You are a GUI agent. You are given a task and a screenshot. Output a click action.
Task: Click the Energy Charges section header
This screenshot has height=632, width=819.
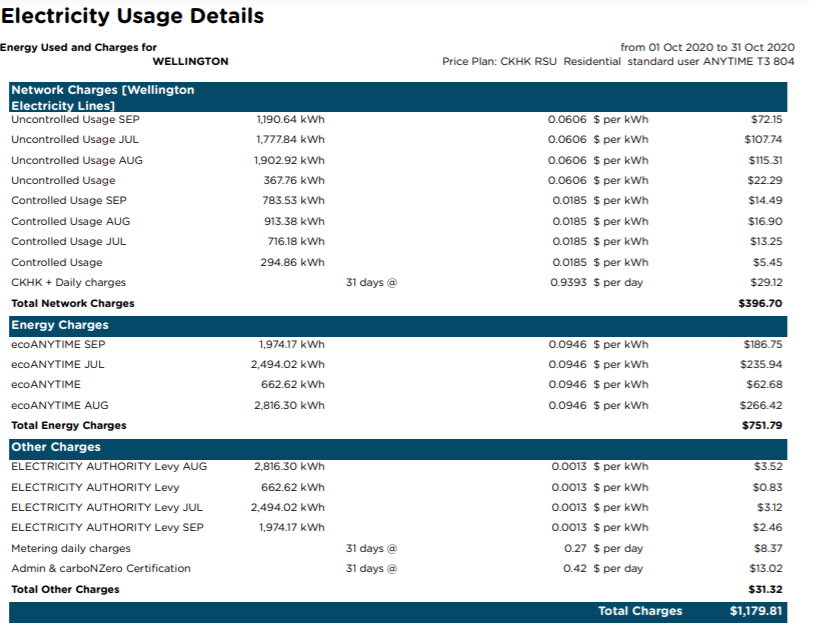pos(397,326)
